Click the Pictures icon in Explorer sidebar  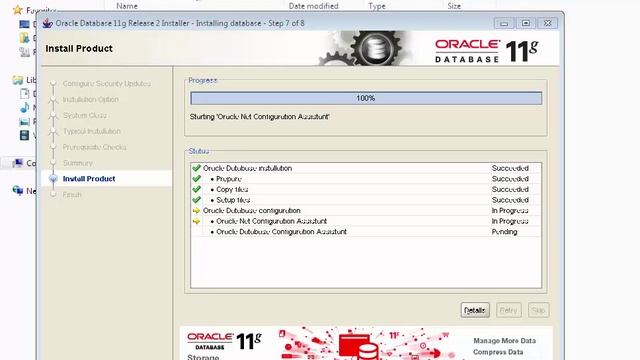pyautogui.click(x=24, y=122)
